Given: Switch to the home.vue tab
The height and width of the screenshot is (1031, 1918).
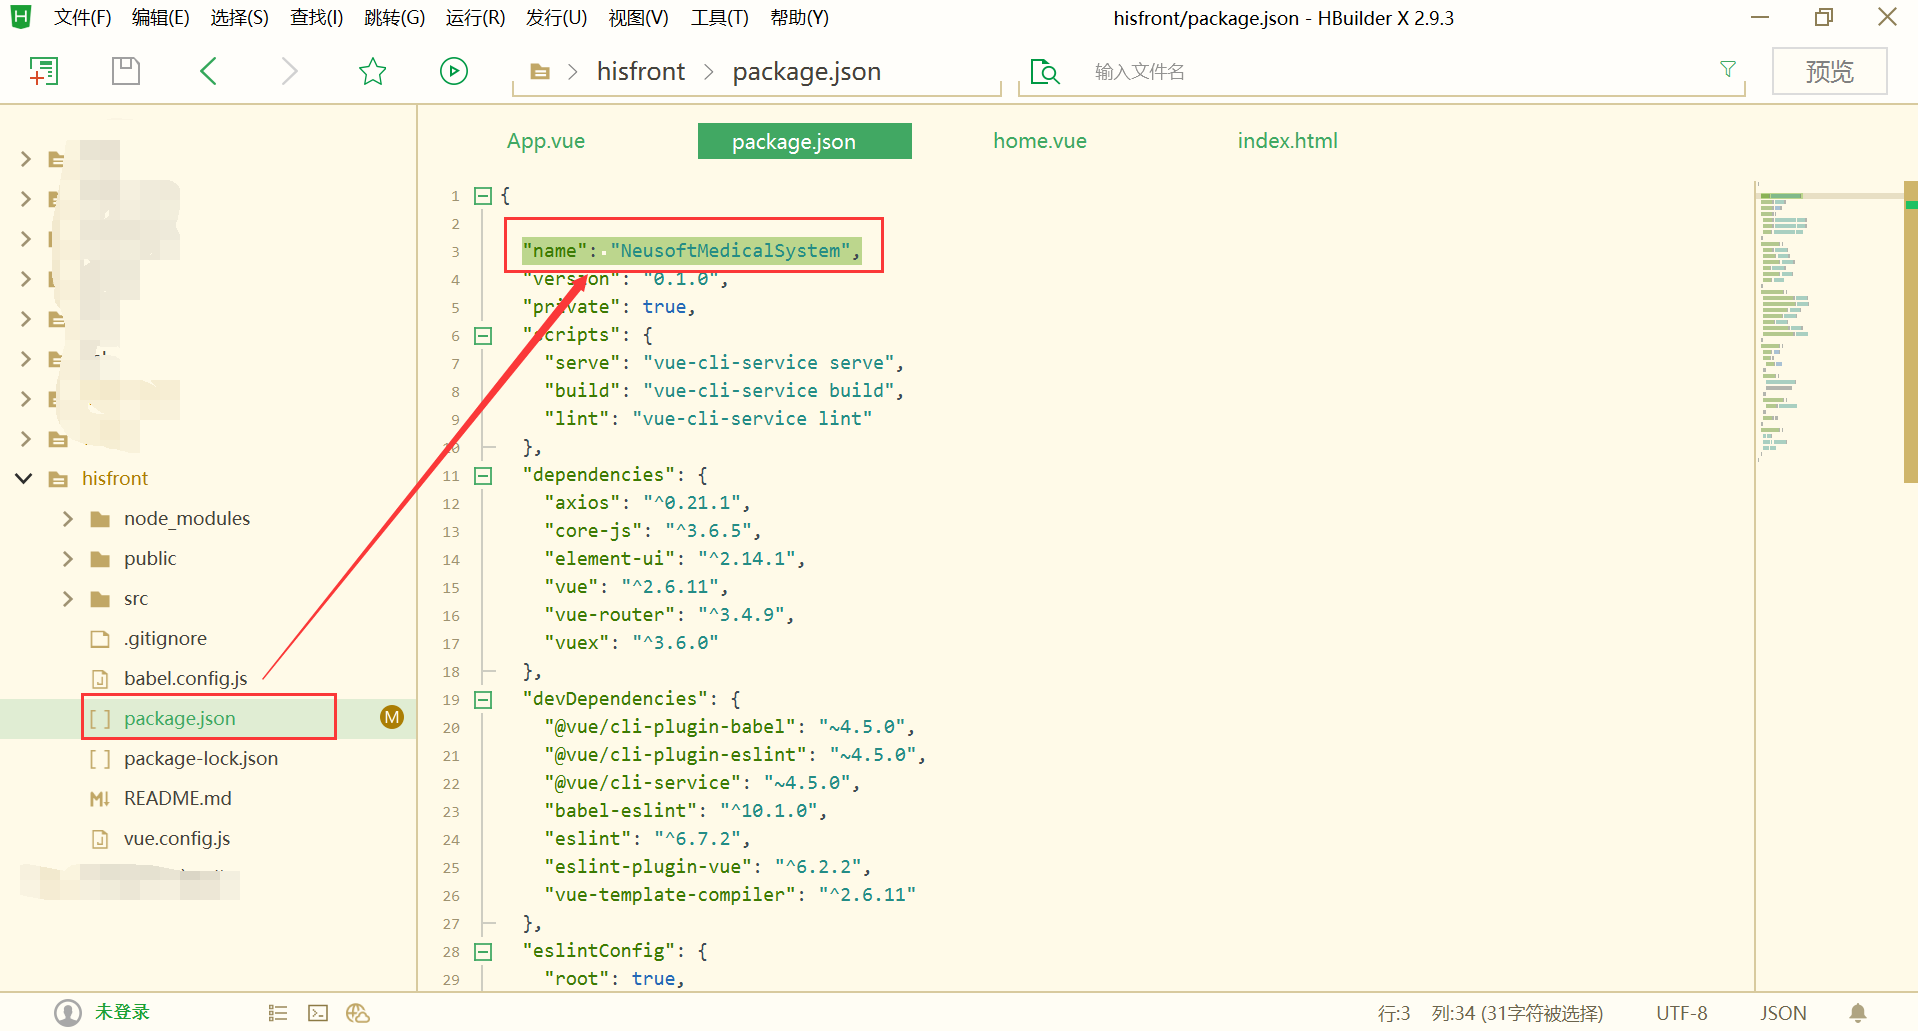Looking at the screenshot, I should 1040,141.
